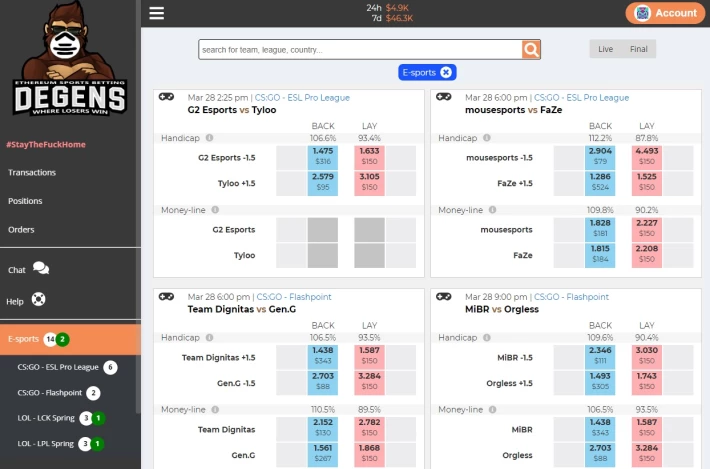Click gamepad icon on G2 Esports vs Tyloo card

coord(166,97)
